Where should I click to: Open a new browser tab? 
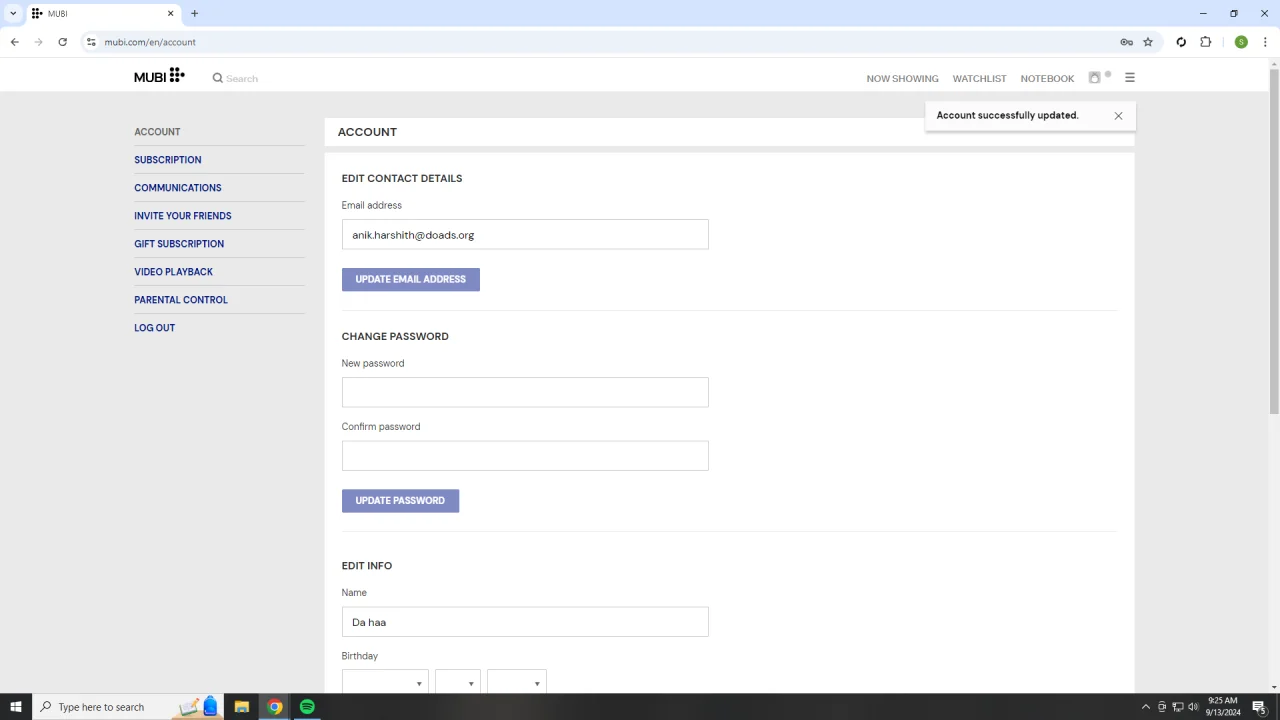[195, 13]
